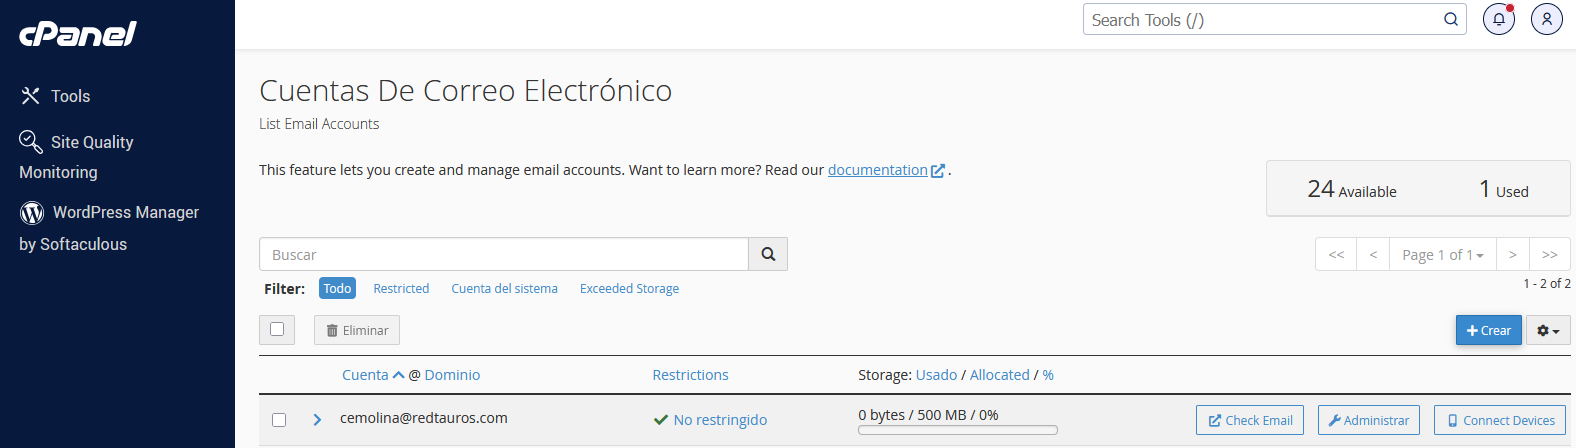Toggle the select-all accounts checkbox
Image resolution: width=1576 pixels, height=448 pixels.
click(x=277, y=329)
